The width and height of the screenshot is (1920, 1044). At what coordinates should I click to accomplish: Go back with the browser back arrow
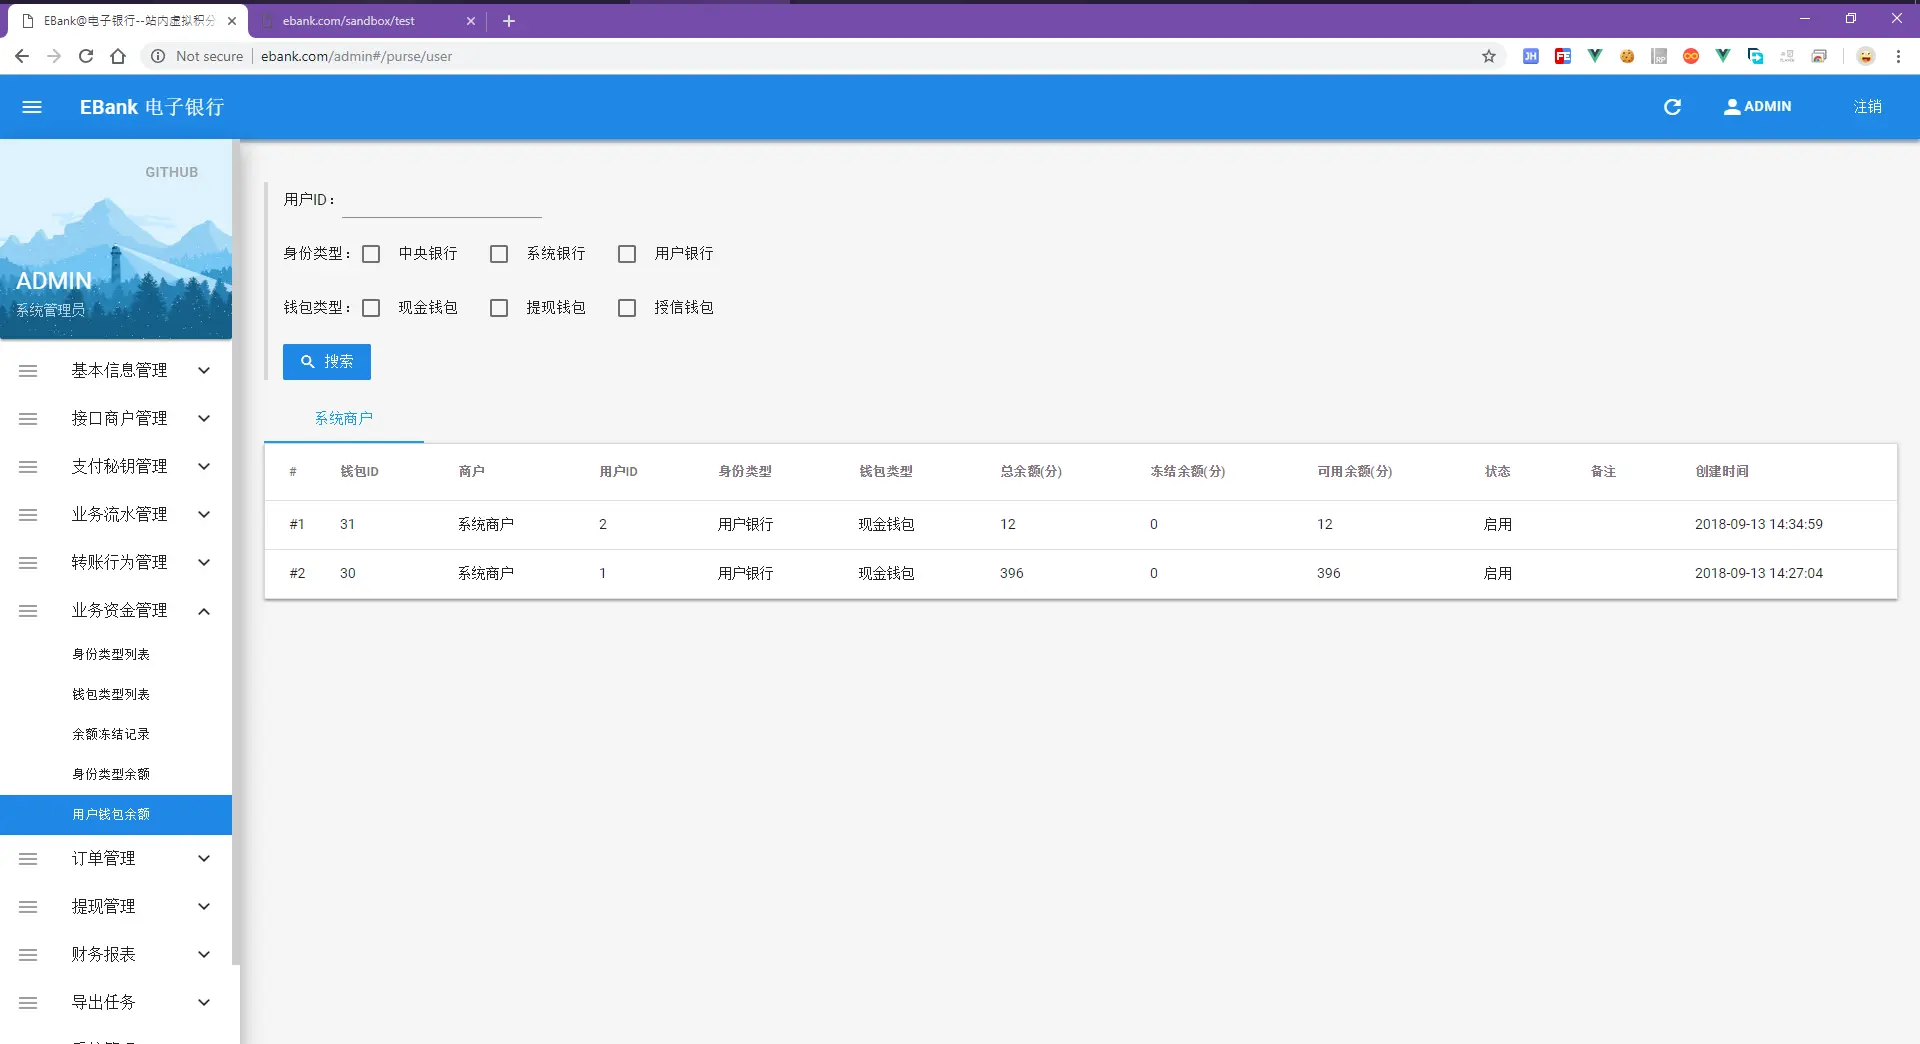[22, 56]
